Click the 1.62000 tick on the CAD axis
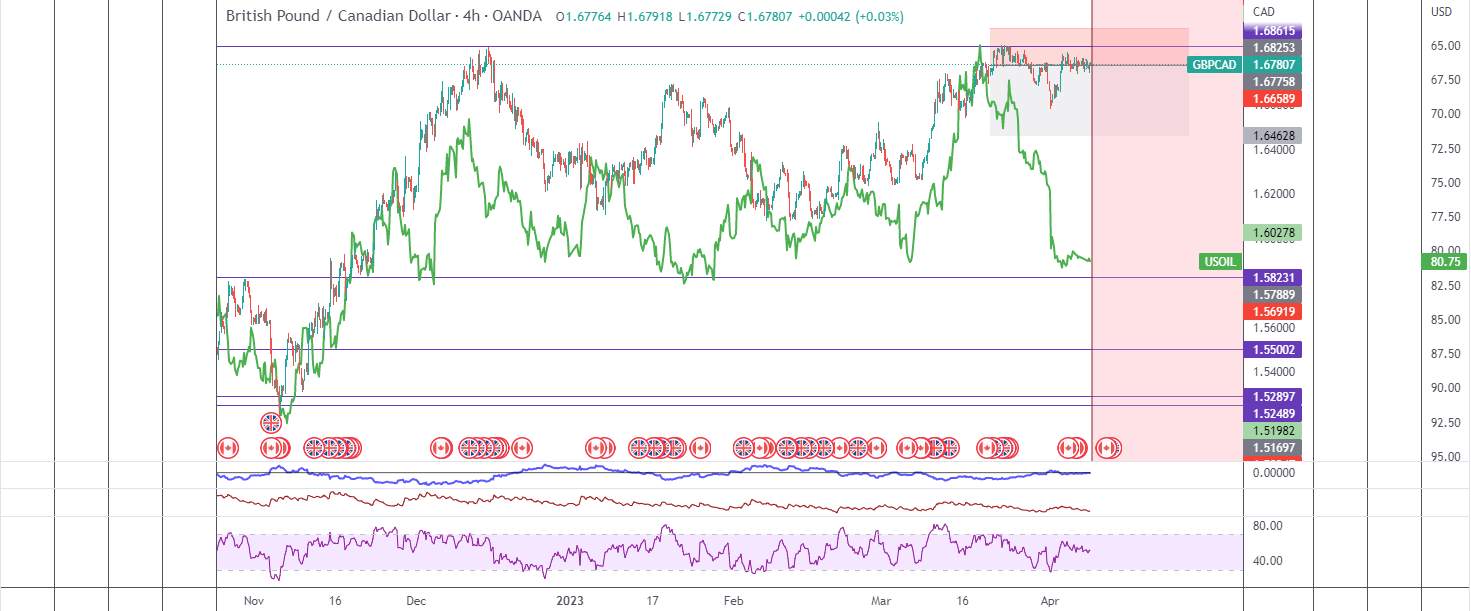The height and width of the screenshot is (611, 1471). [1273, 194]
